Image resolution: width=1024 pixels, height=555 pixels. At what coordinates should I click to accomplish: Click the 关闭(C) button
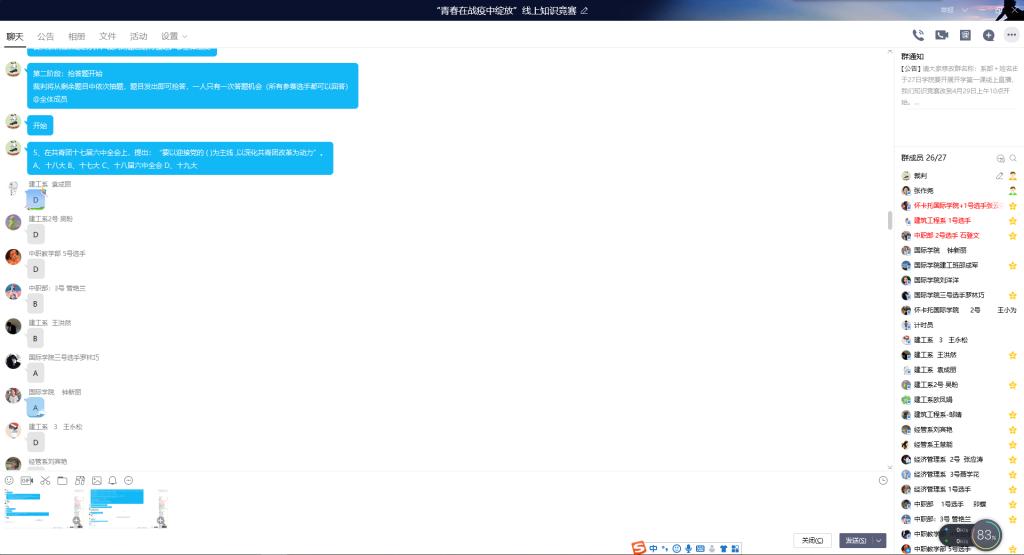[x=811, y=540]
